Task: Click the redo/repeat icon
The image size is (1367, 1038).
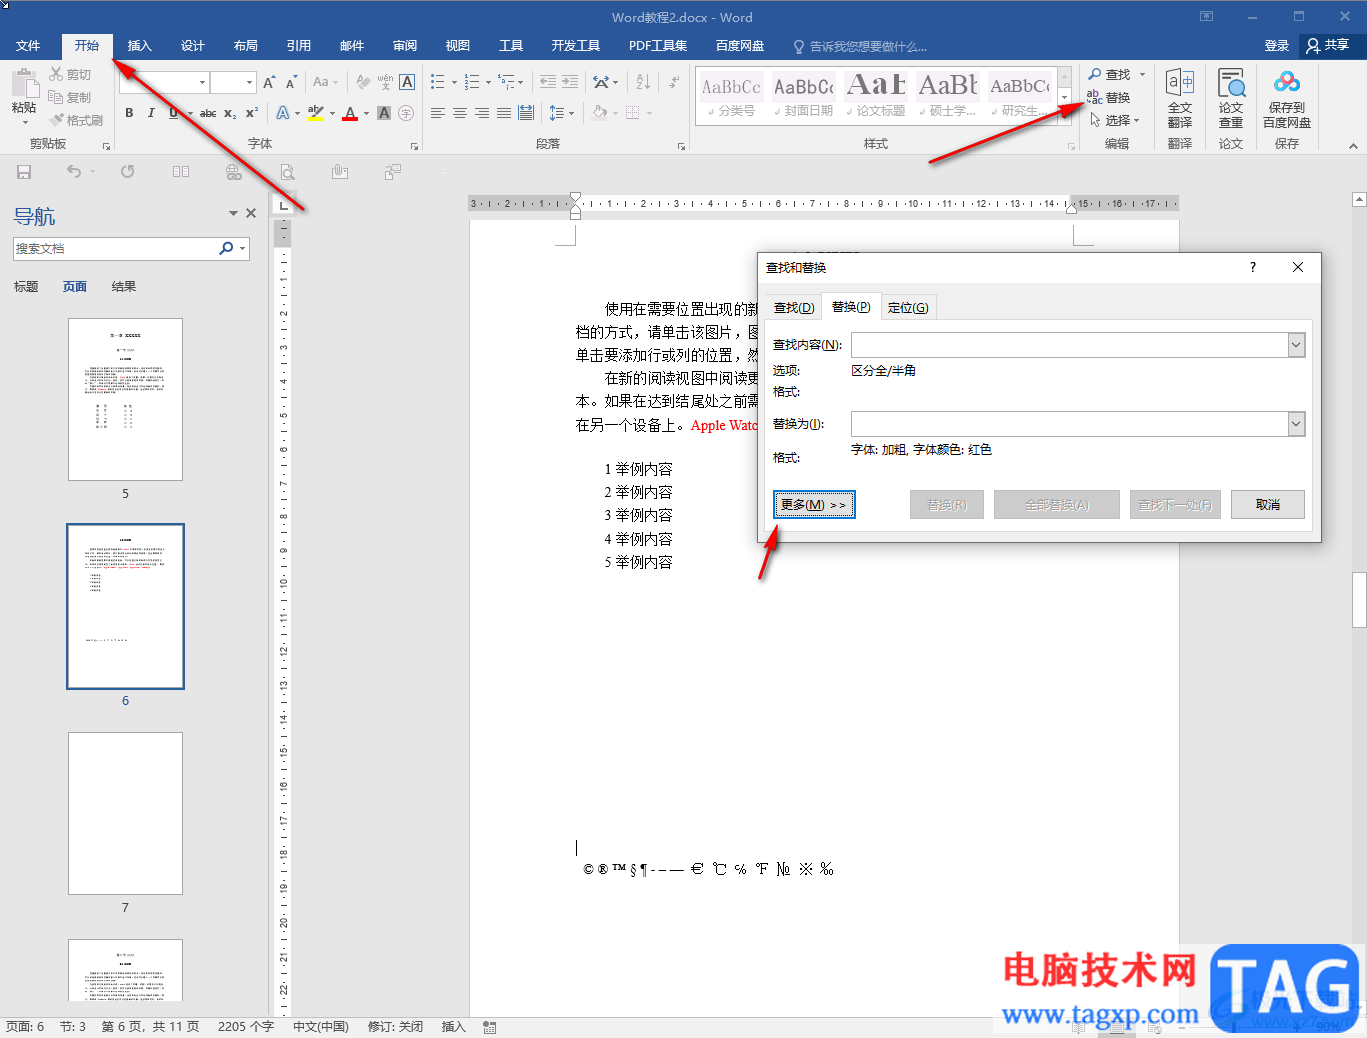Action: click(x=128, y=172)
